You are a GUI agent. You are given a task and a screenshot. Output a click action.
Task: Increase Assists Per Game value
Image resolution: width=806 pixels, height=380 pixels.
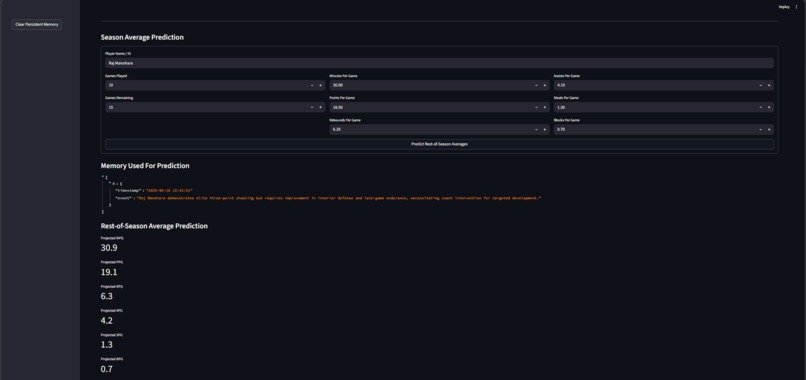(x=770, y=85)
